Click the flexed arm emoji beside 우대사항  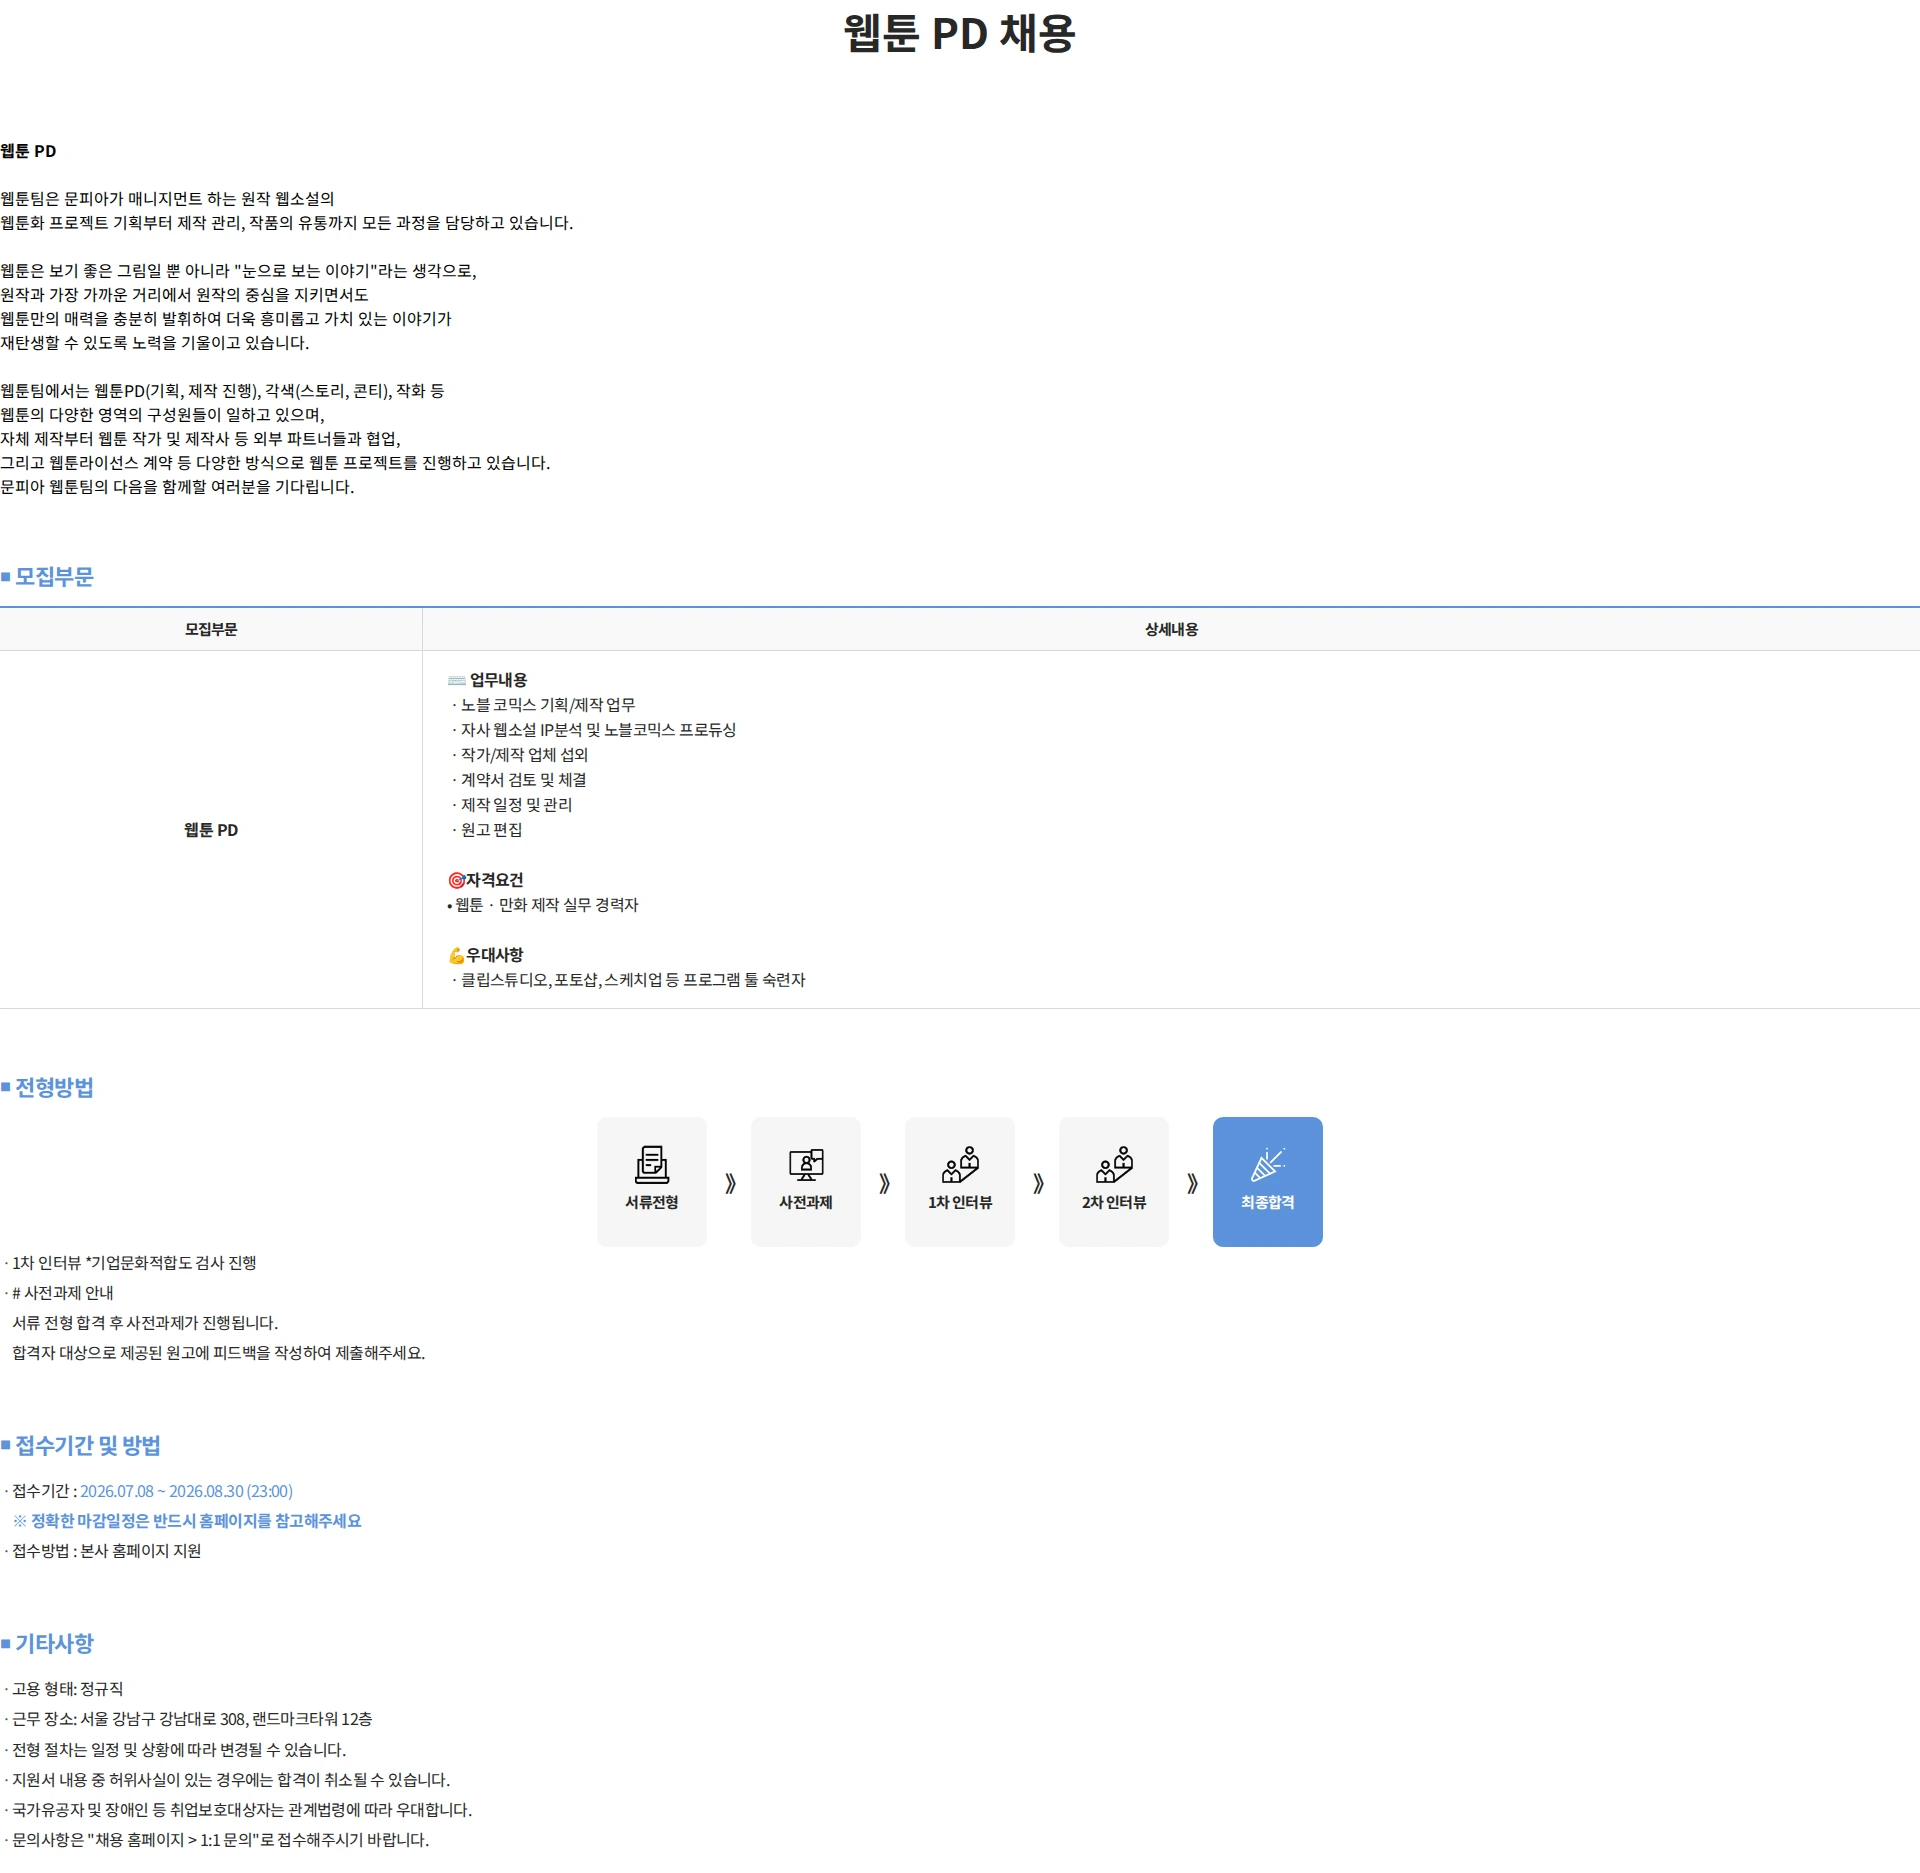457,955
